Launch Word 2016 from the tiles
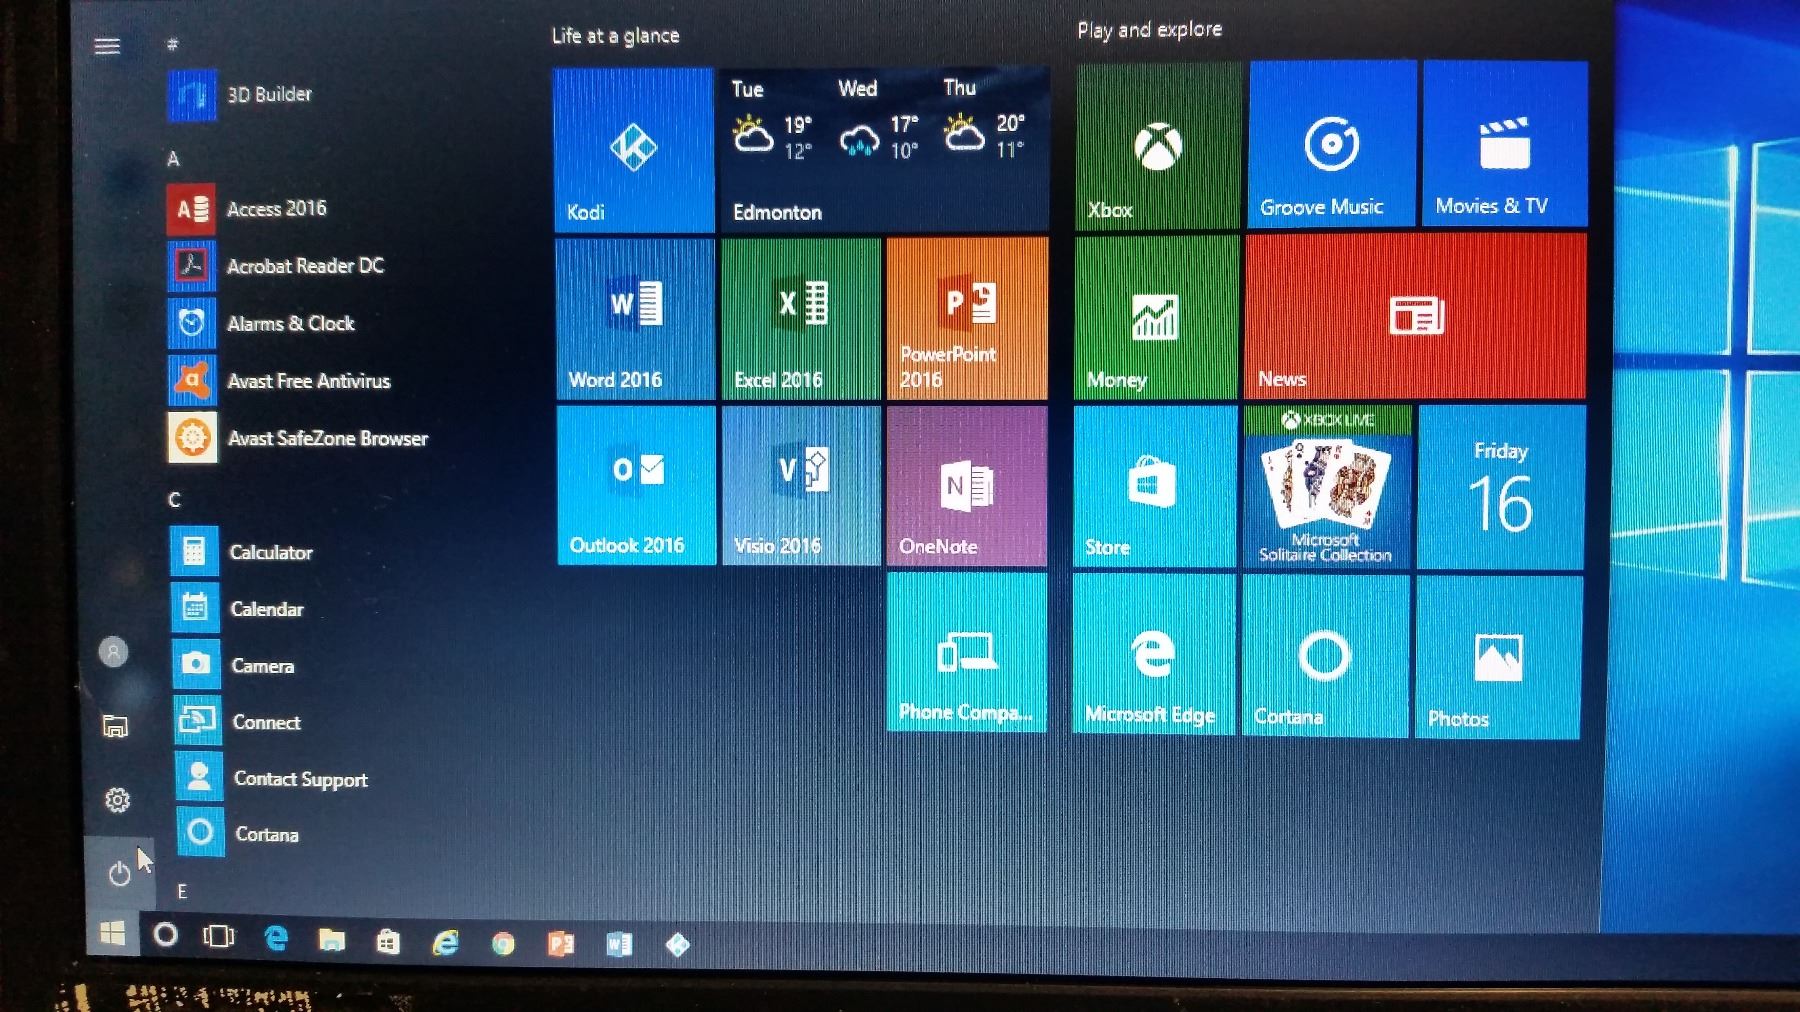This screenshot has height=1012, width=1800. (x=635, y=319)
